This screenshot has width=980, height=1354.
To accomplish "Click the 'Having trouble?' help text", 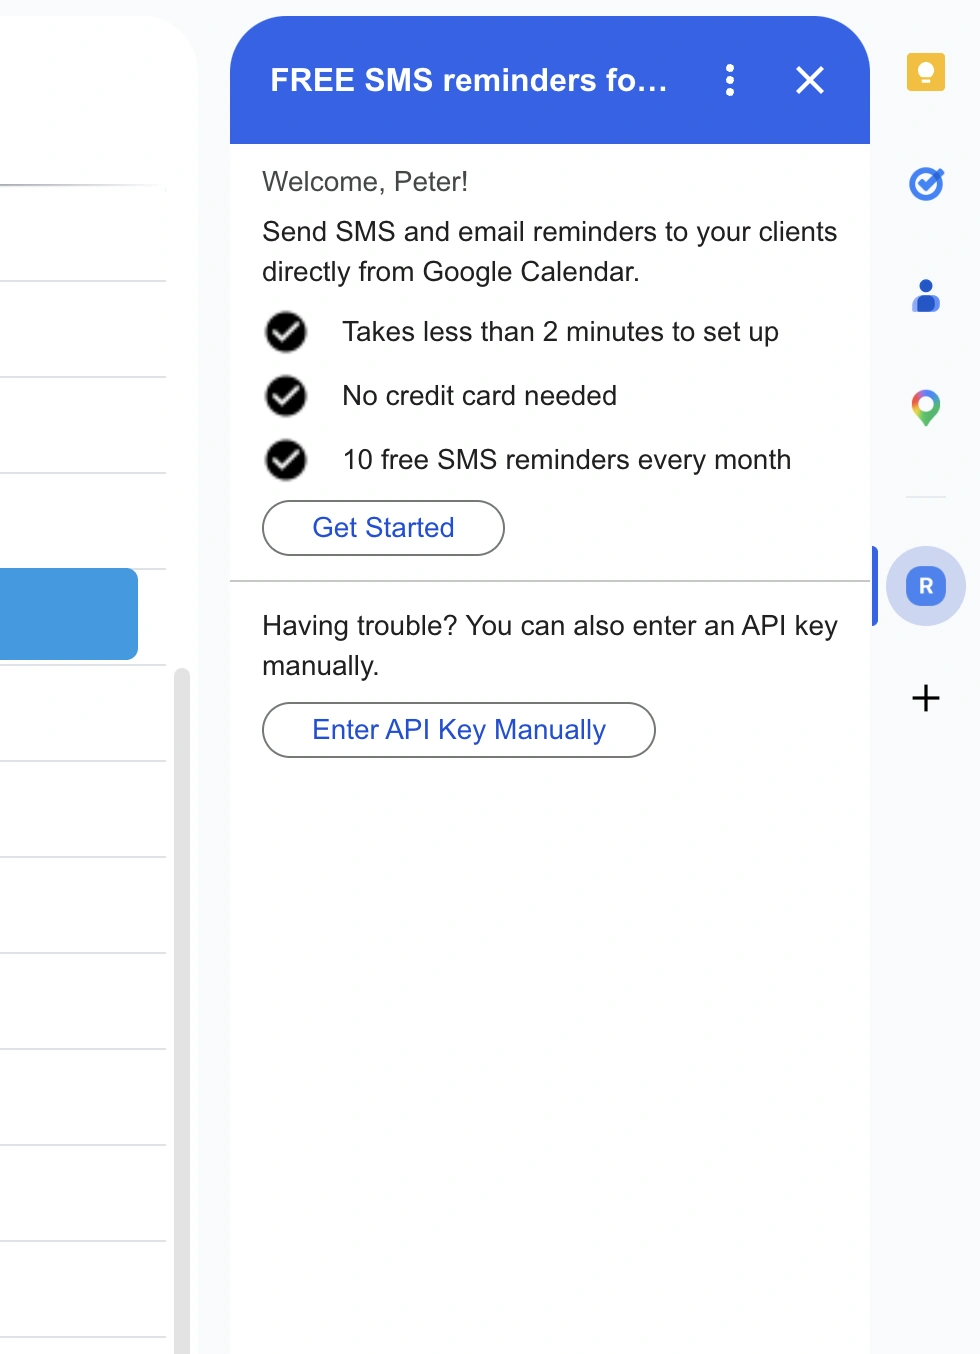I will point(550,646).
